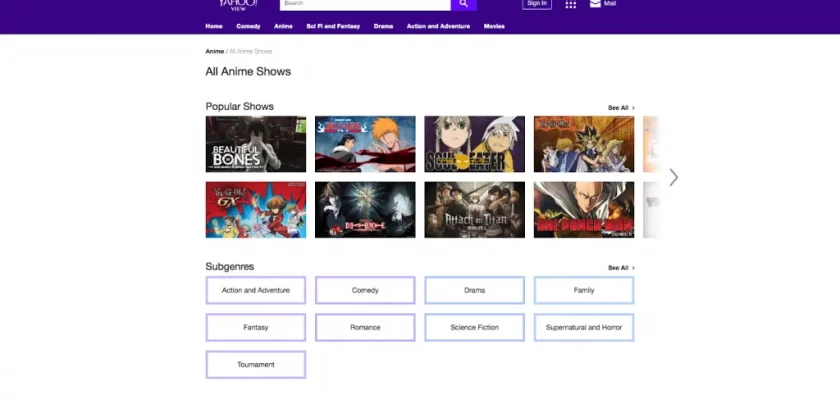Image resolution: width=840 pixels, height=400 pixels.
Task: Open the Movies nav item
Action: 494,26
